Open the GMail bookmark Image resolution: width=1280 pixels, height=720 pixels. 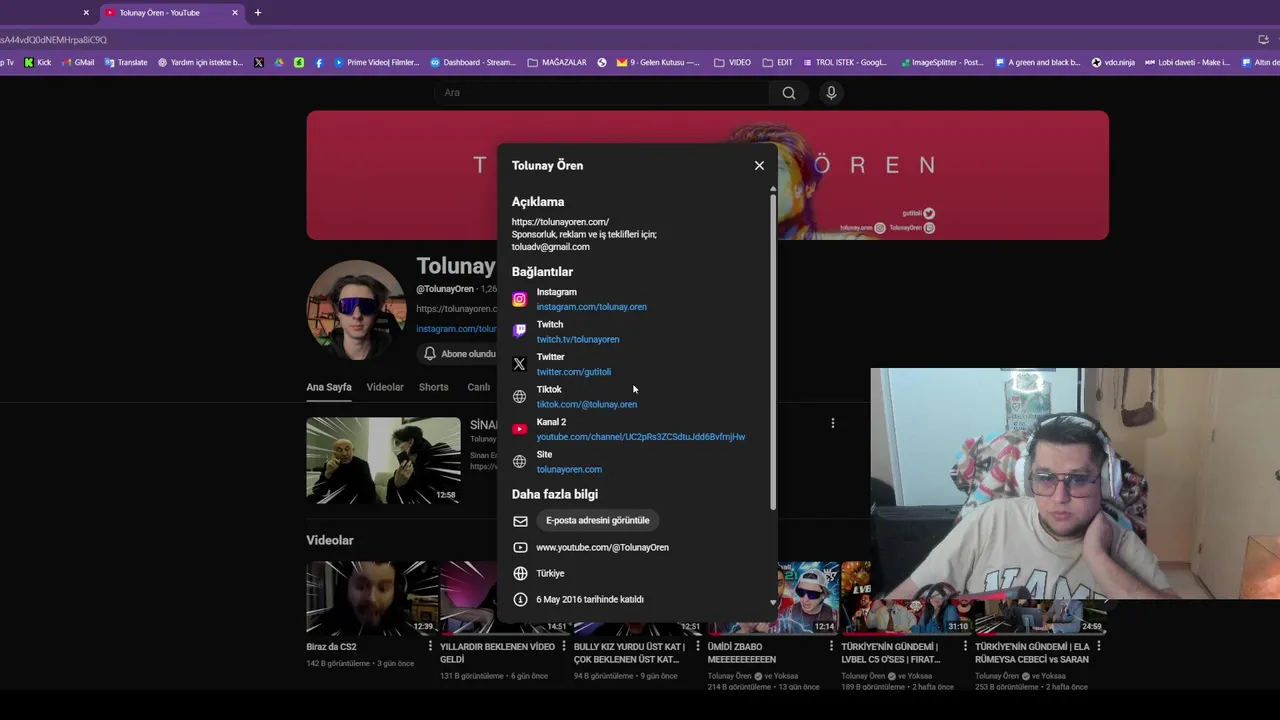pos(78,62)
